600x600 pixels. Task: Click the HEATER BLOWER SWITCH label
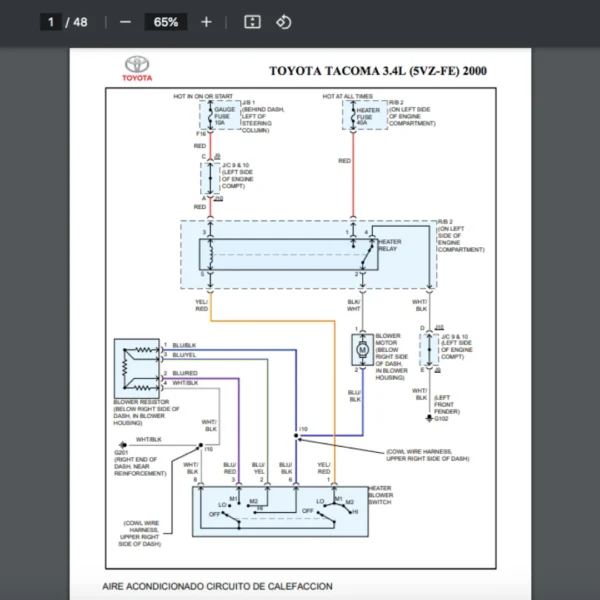pyautogui.click(x=380, y=494)
